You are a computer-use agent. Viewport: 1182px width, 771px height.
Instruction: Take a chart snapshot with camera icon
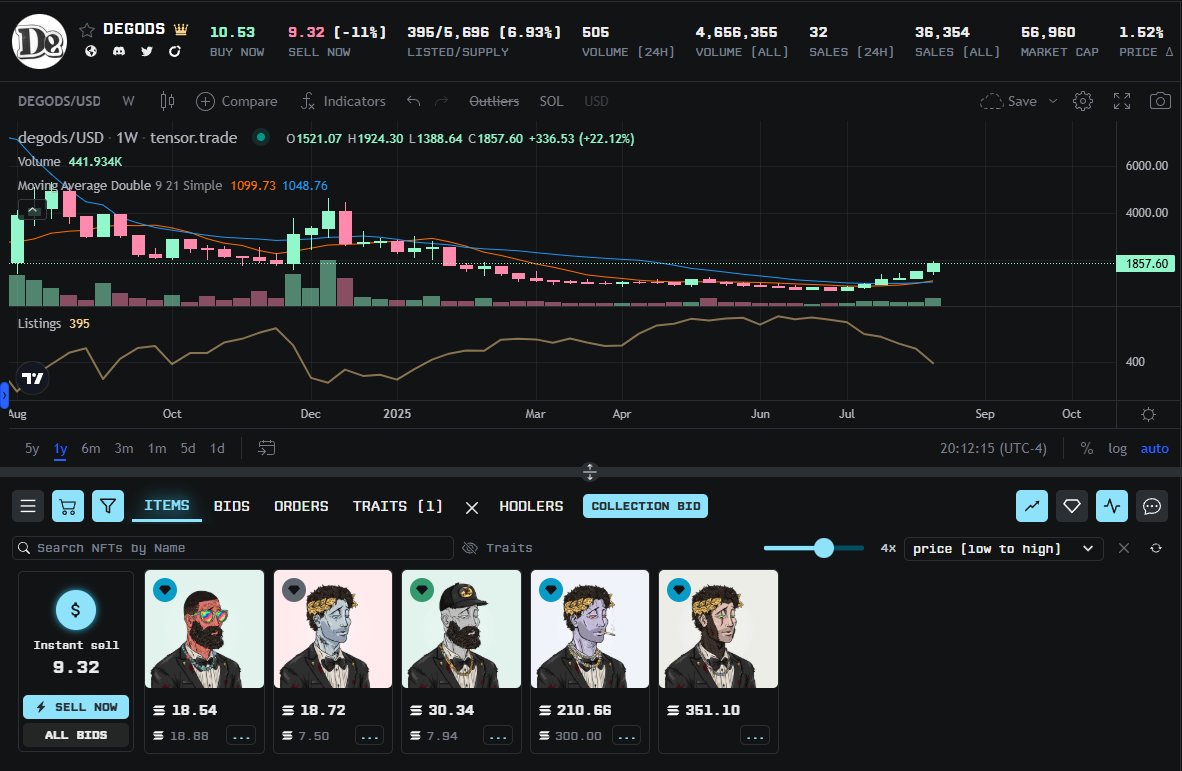coord(1160,101)
